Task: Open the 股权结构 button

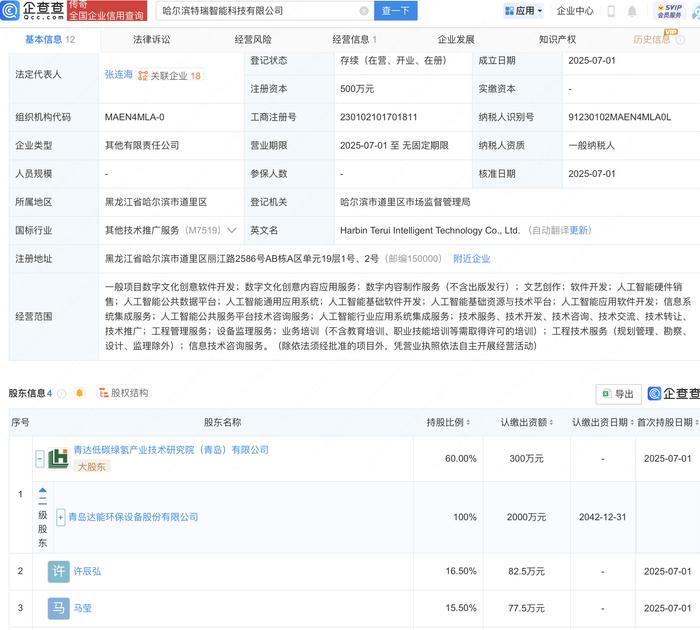Action: (x=124, y=393)
